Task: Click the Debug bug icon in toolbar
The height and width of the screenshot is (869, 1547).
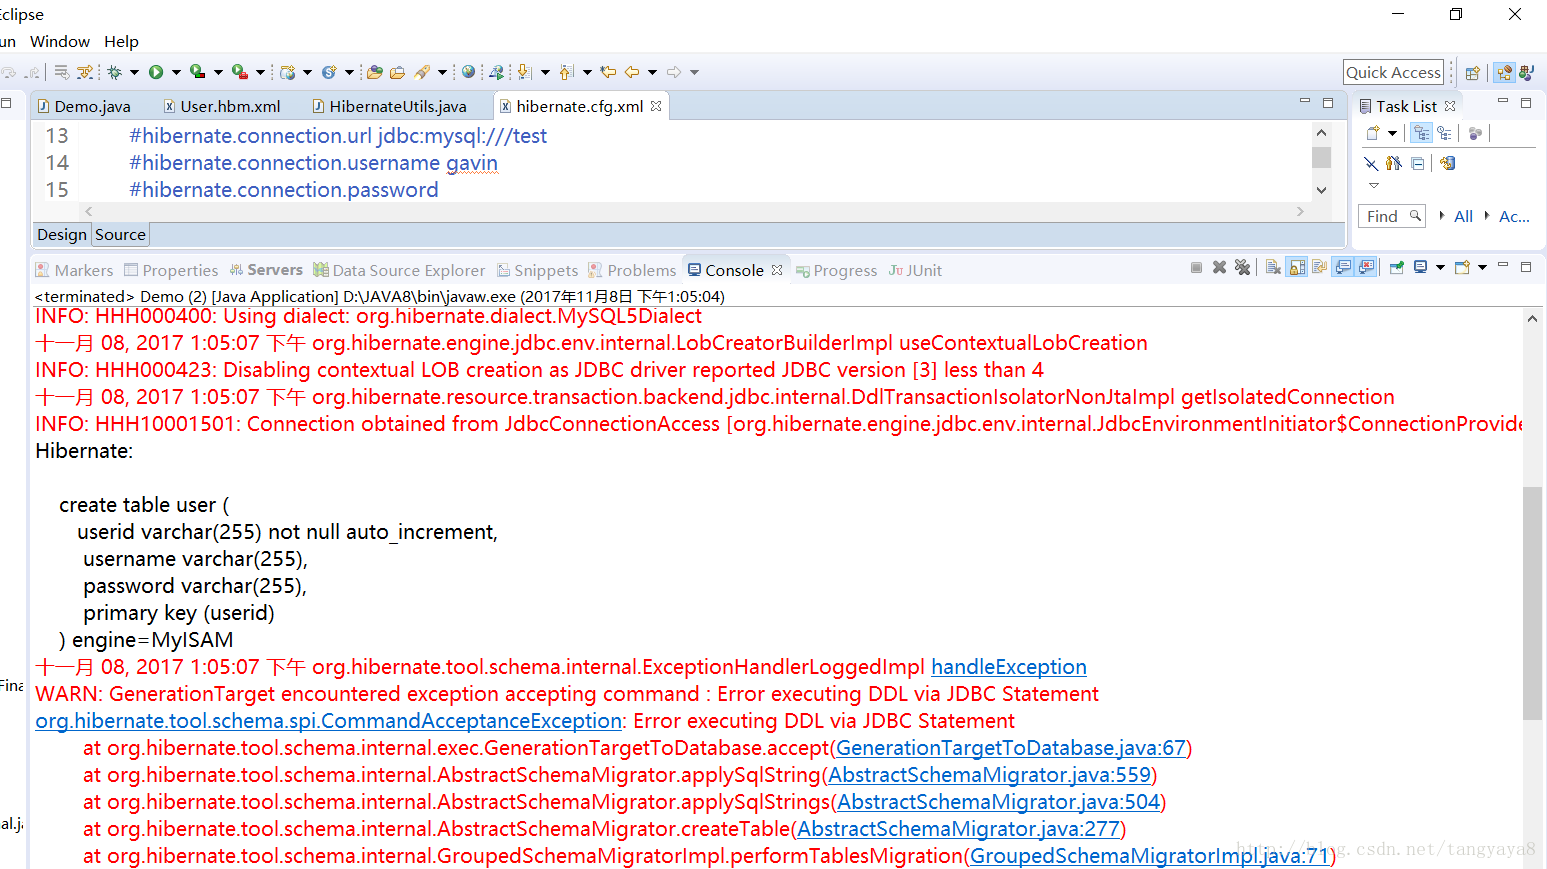Action: pyautogui.click(x=114, y=72)
